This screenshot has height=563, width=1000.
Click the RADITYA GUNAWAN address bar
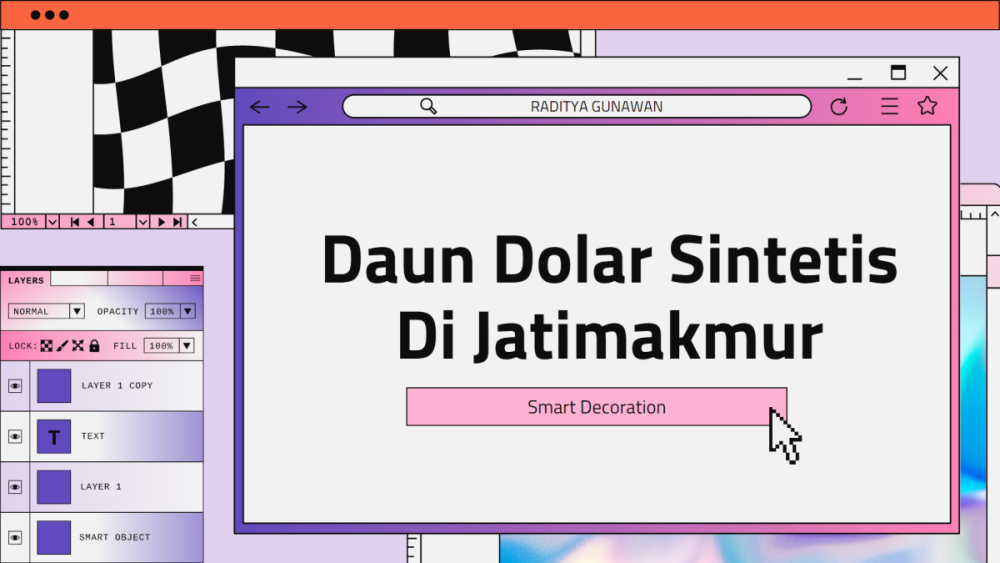click(577, 106)
